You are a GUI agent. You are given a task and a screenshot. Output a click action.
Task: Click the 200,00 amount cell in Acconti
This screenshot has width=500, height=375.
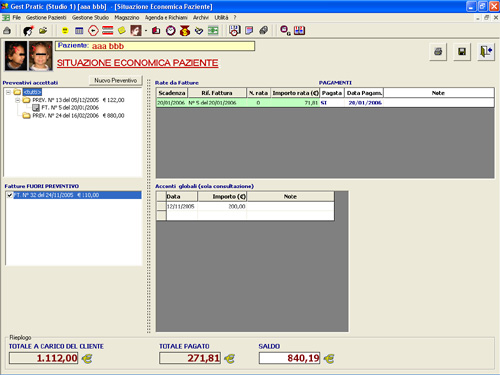click(222, 207)
